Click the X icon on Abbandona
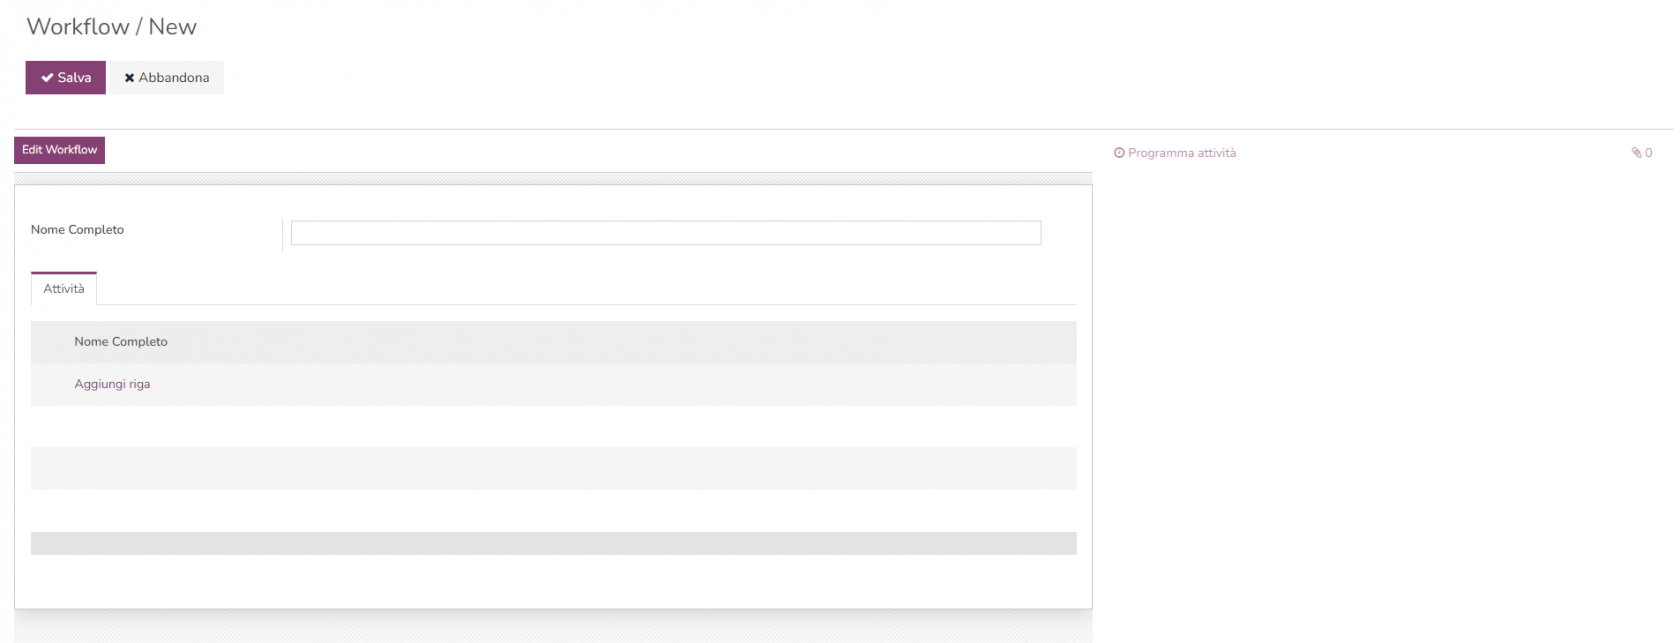This screenshot has height=643, width=1680. (129, 78)
